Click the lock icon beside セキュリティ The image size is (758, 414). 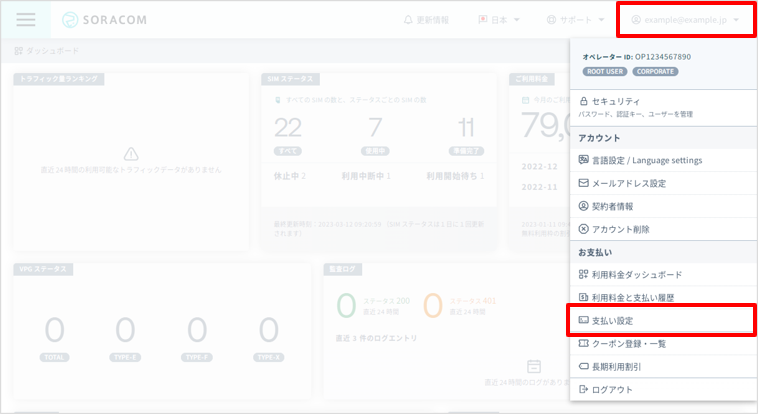[x=583, y=101]
